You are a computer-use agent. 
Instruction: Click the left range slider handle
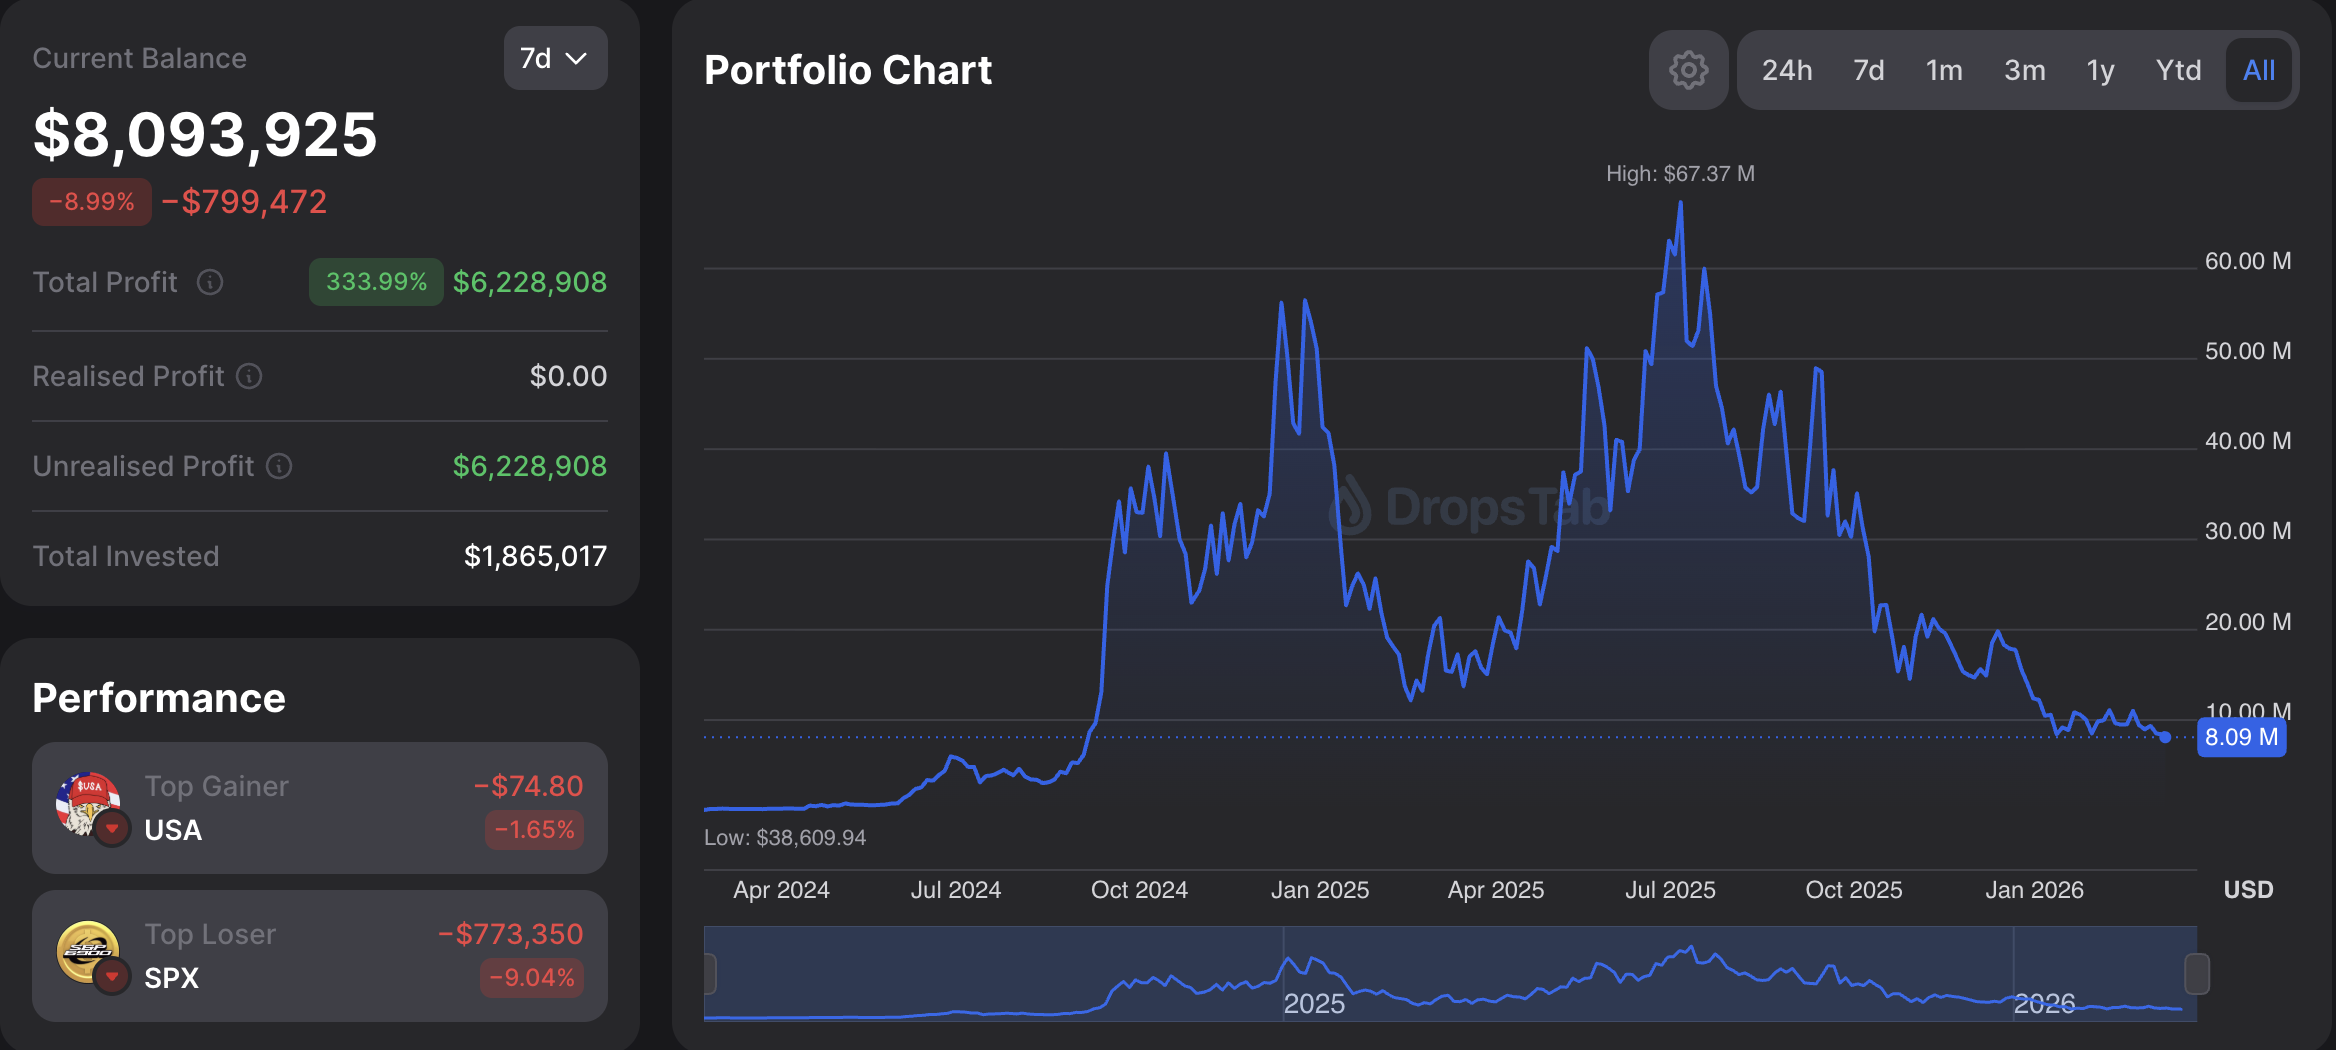pos(710,974)
